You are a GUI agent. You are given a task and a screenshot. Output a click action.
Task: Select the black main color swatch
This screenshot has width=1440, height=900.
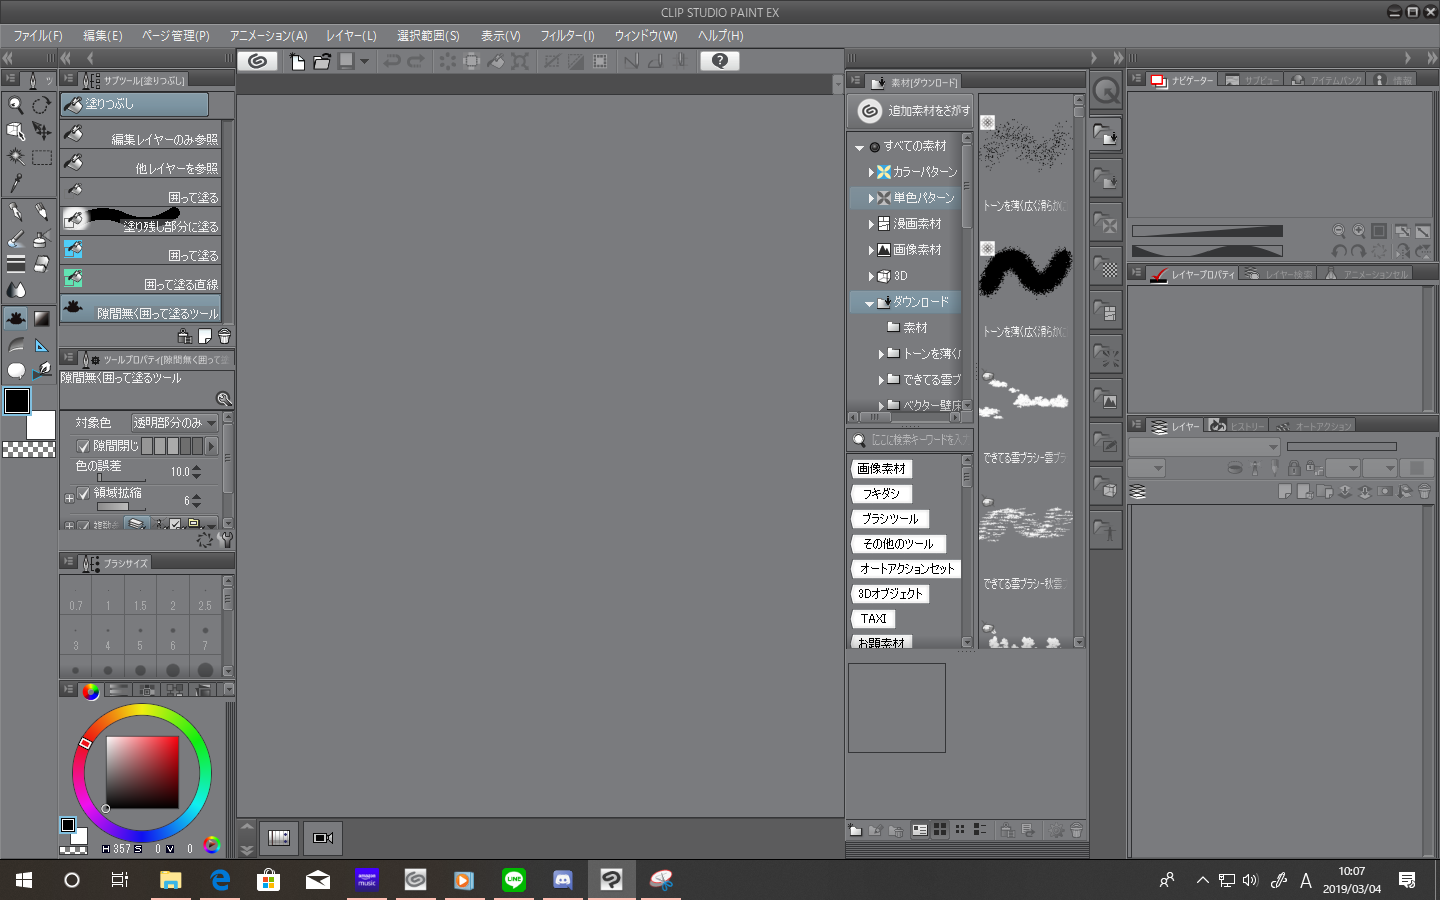click(17, 401)
